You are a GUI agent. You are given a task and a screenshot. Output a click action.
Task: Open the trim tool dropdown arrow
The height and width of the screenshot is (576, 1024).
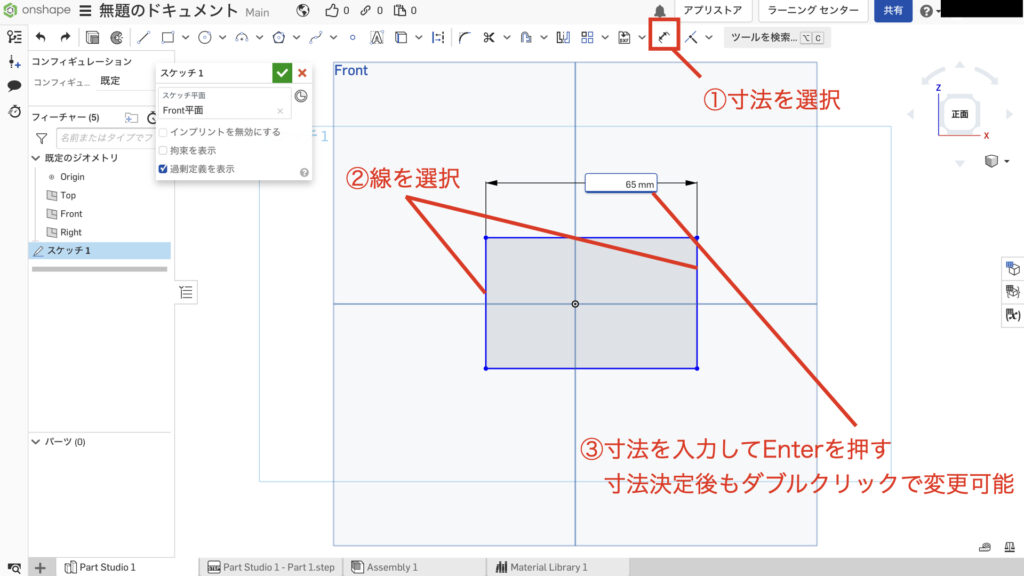coord(507,37)
